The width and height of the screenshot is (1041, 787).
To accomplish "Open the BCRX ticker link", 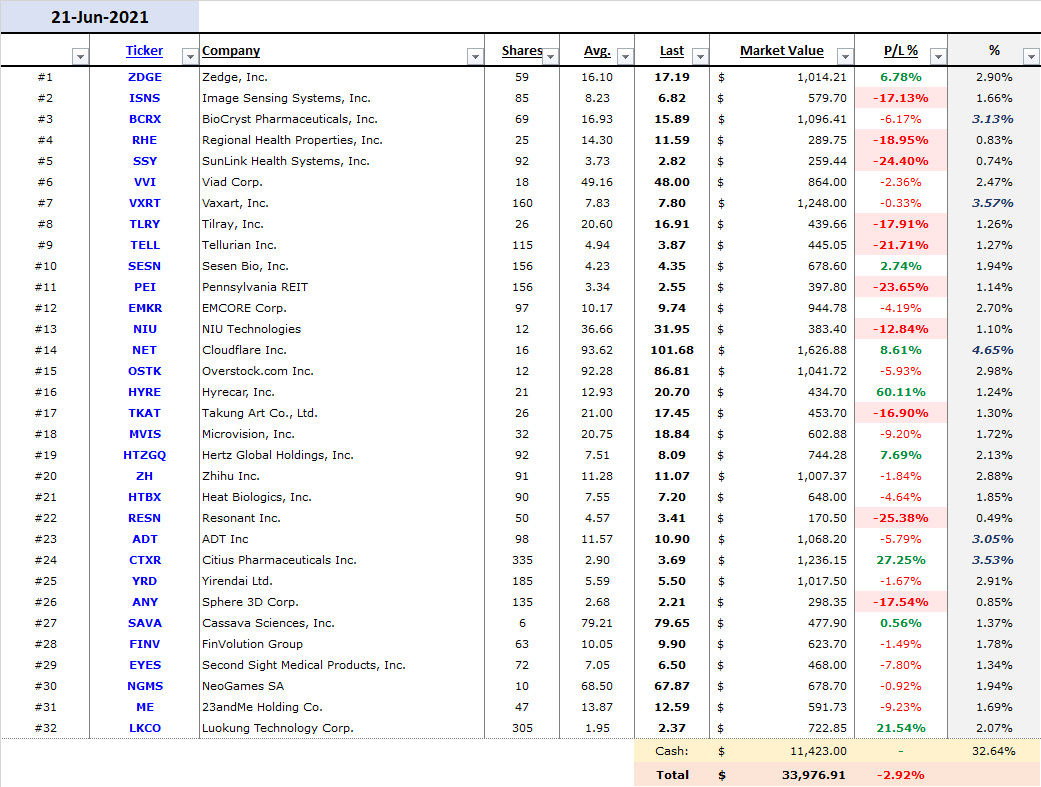I will click(x=145, y=119).
